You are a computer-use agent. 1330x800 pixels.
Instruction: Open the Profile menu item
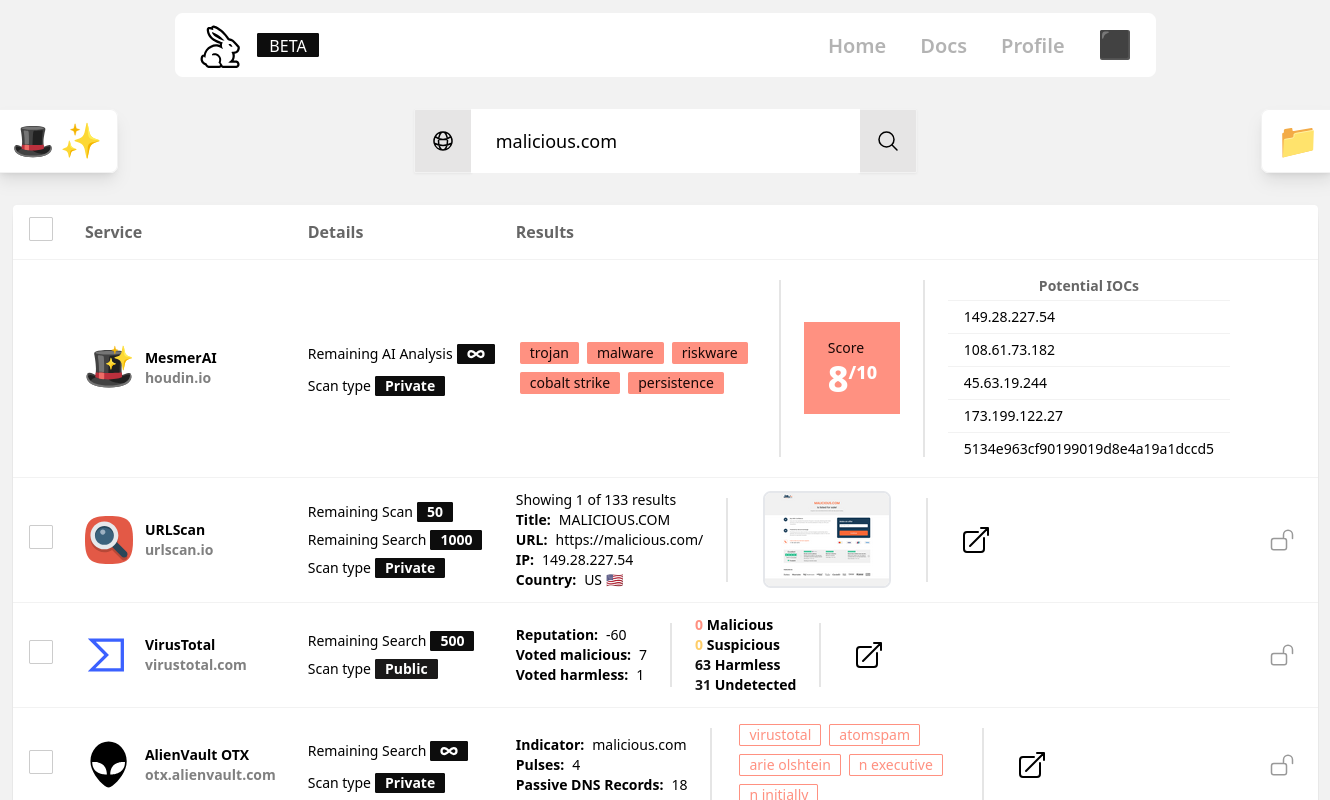point(1032,46)
